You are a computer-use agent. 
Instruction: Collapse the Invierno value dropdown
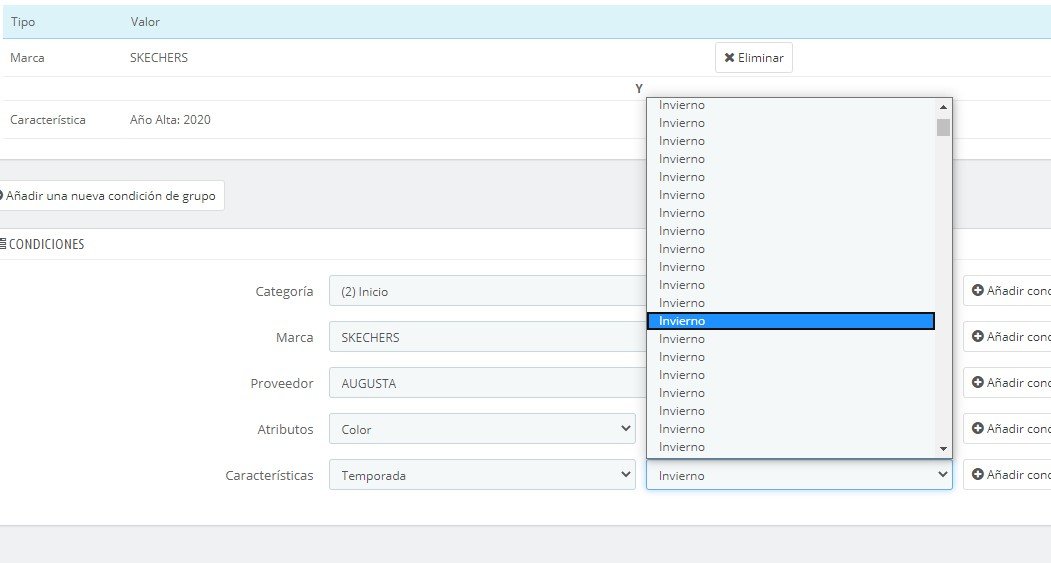[798, 475]
